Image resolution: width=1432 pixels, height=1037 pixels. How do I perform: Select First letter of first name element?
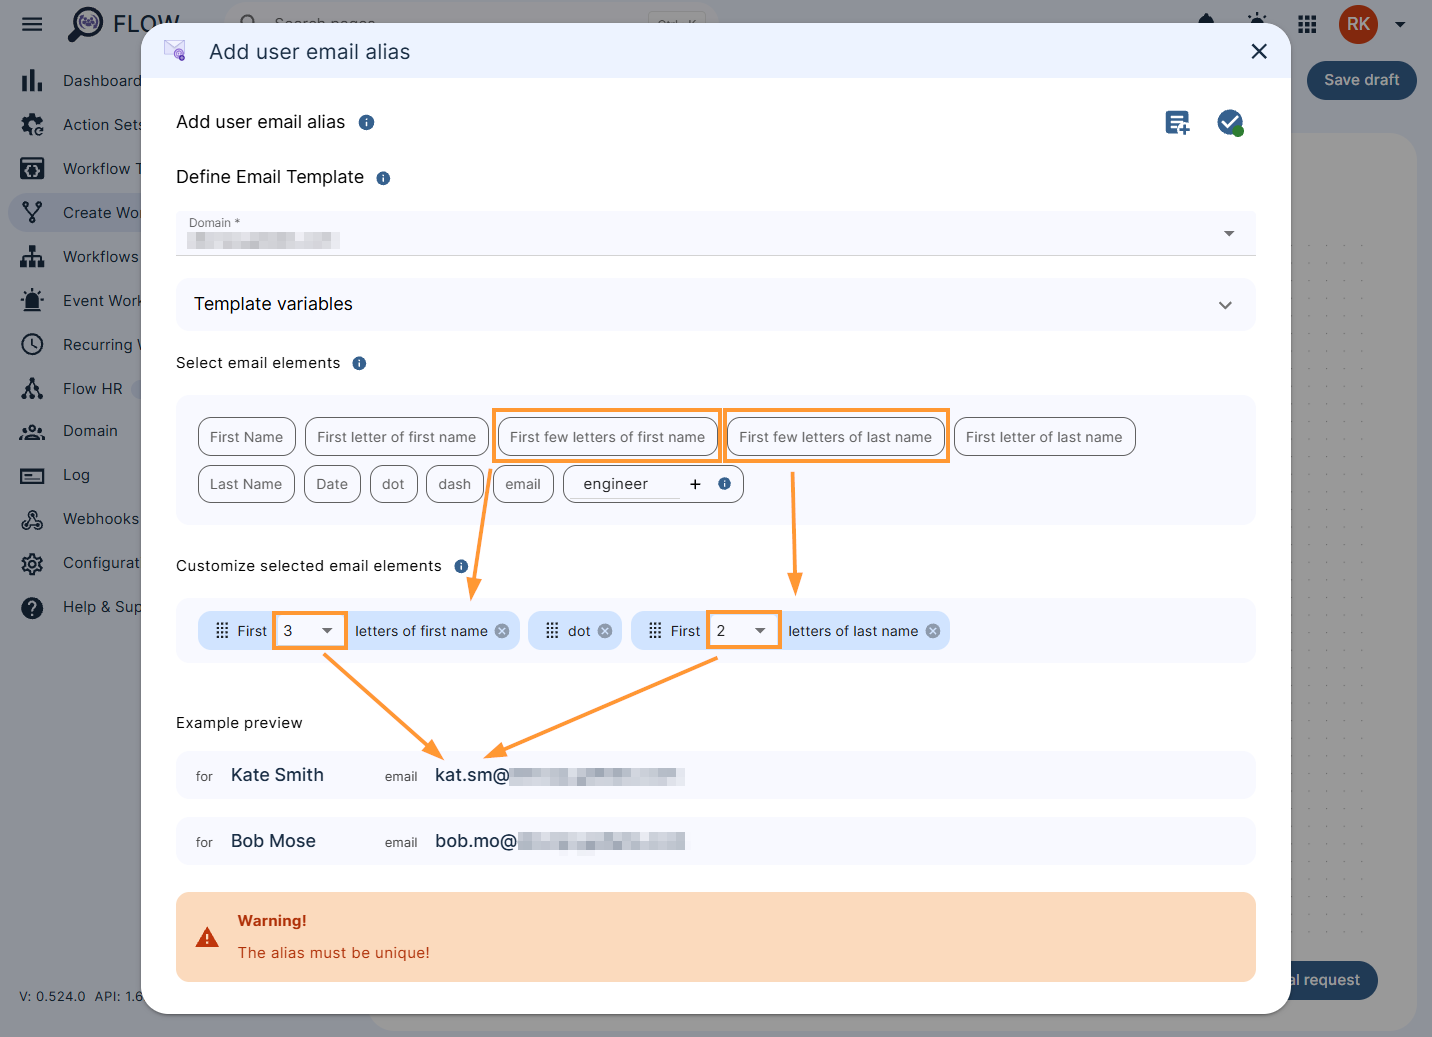tap(397, 437)
